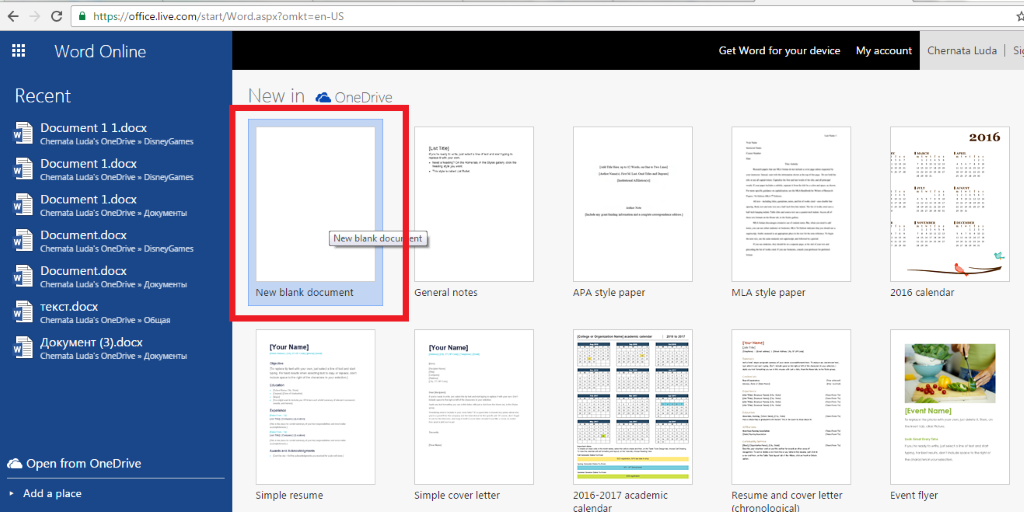Click the New blank document caption
This screenshot has width=1024, height=512.
pyautogui.click(x=304, y=293)
